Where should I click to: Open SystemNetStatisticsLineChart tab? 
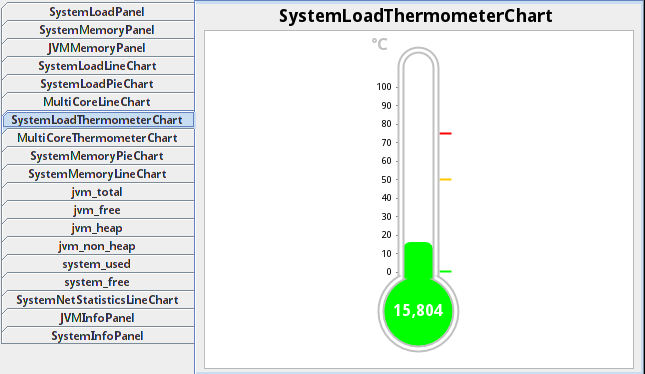click(x=98, y=300)
